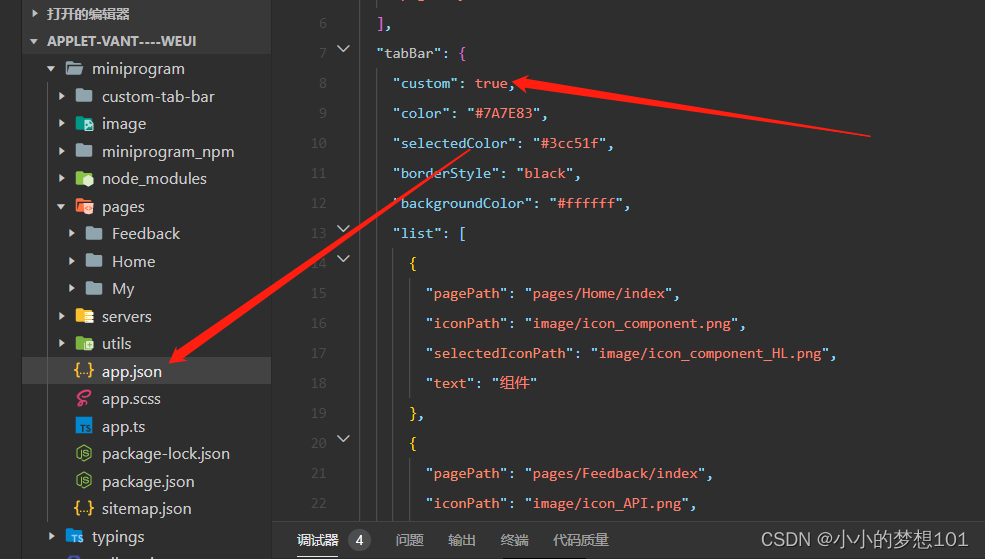Image resolution: width=985 pixels, height=559 pixels.
Task: Click the app.ts TypeScript icon
Action: click(x=84, y=426)
